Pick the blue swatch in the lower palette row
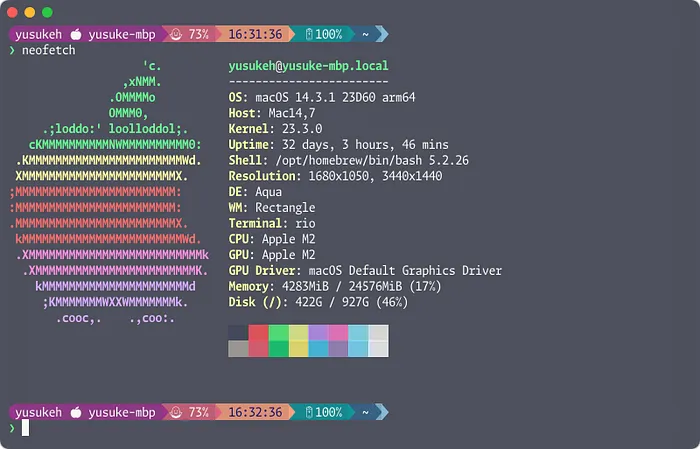Image resolution: width=700 pixels, height=449 pixels. pos(319,349)
